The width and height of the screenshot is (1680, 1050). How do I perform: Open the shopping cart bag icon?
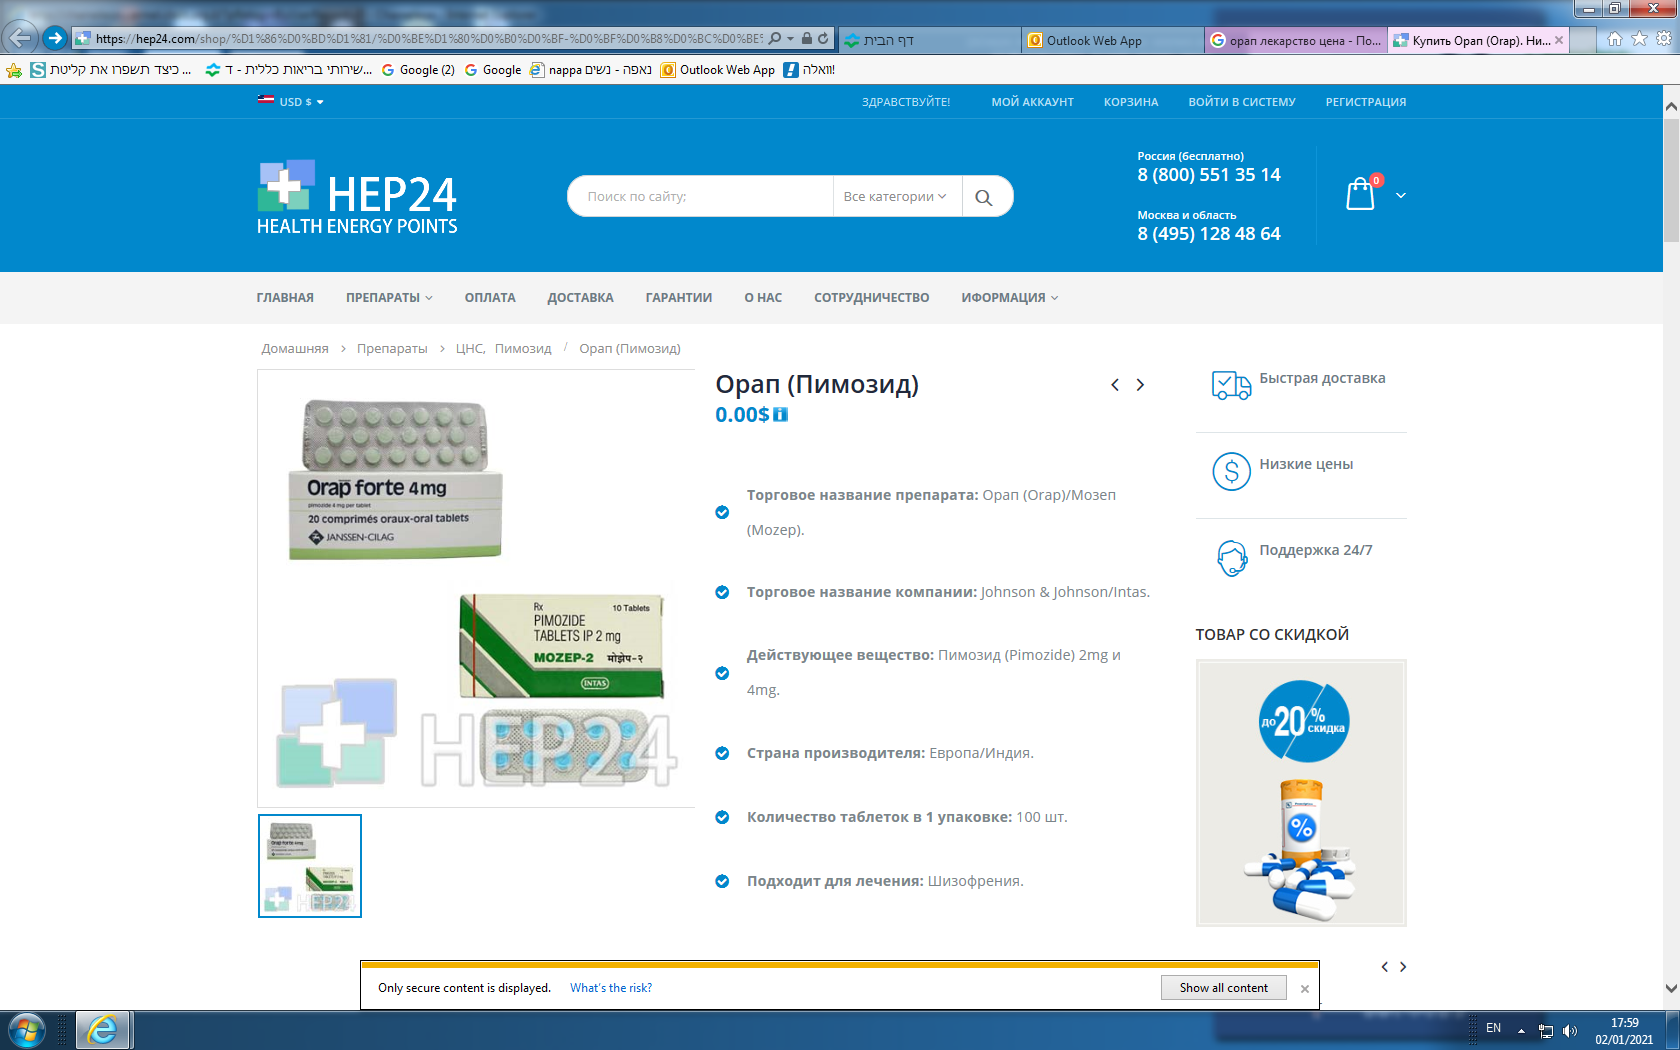pos(1361,193)
